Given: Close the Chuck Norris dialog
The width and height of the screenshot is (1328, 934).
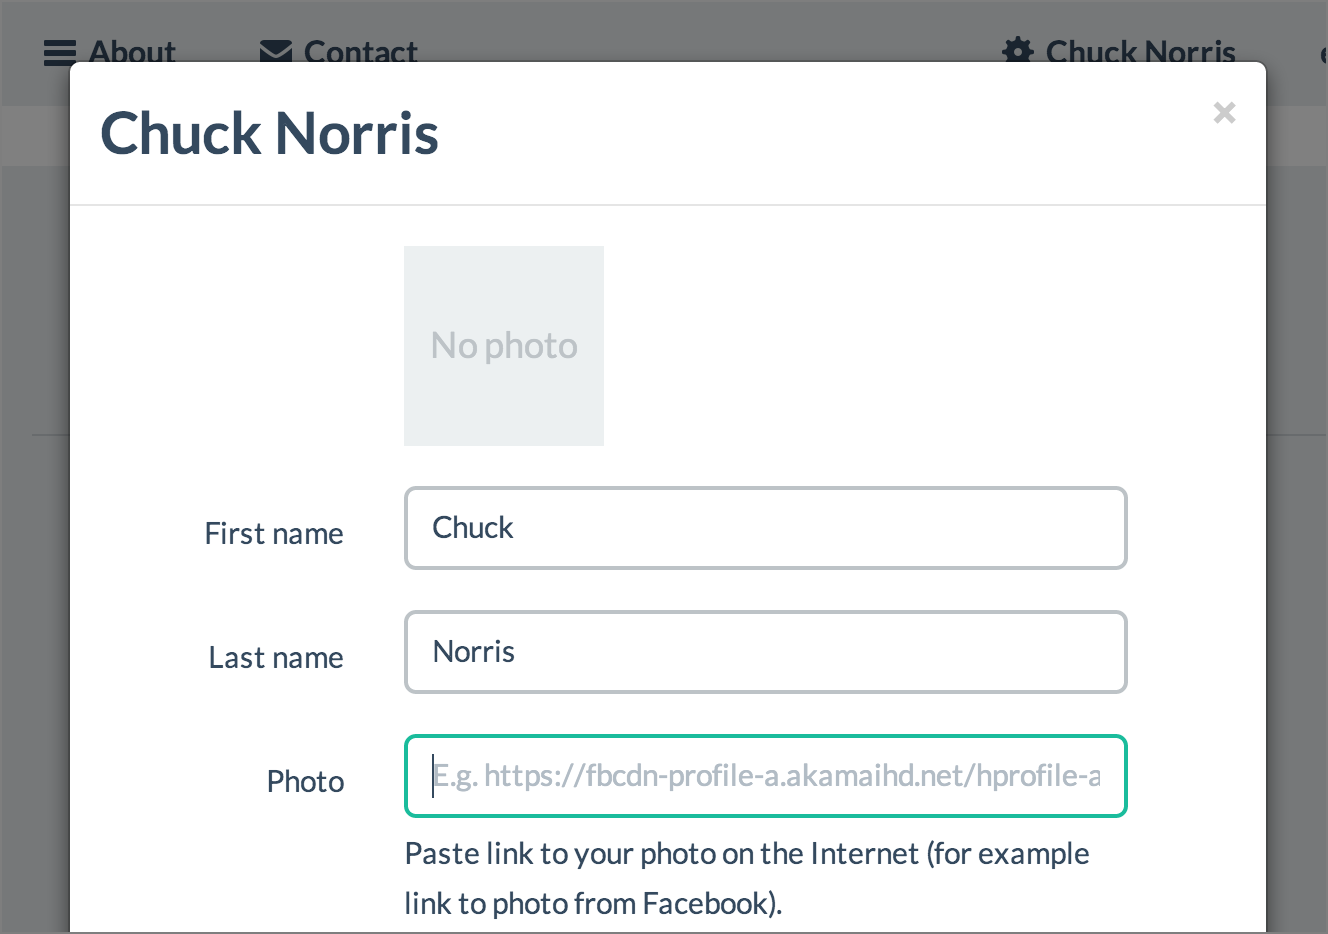Looking at the screenshot, I should [x=1224, y=113].
